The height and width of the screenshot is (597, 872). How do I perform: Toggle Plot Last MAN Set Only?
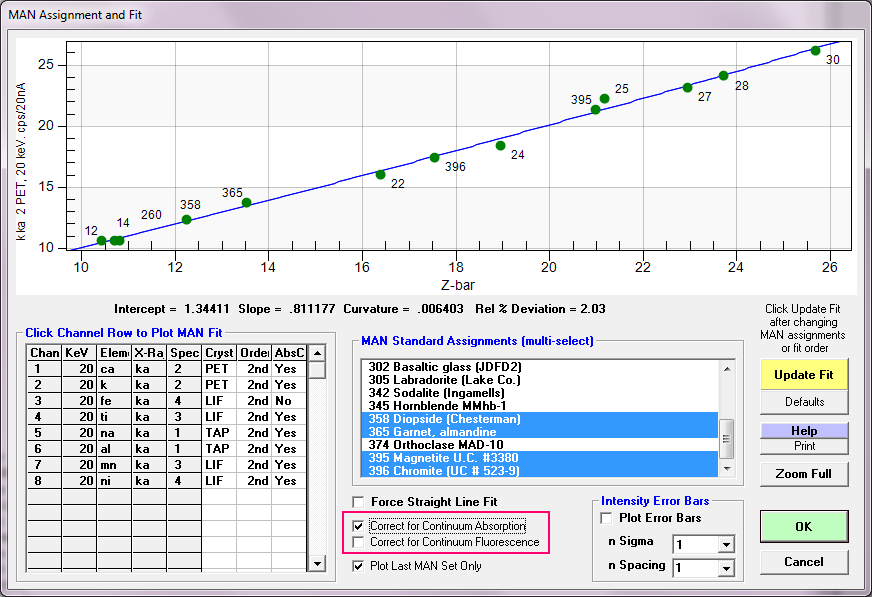[x=359, y=566]
